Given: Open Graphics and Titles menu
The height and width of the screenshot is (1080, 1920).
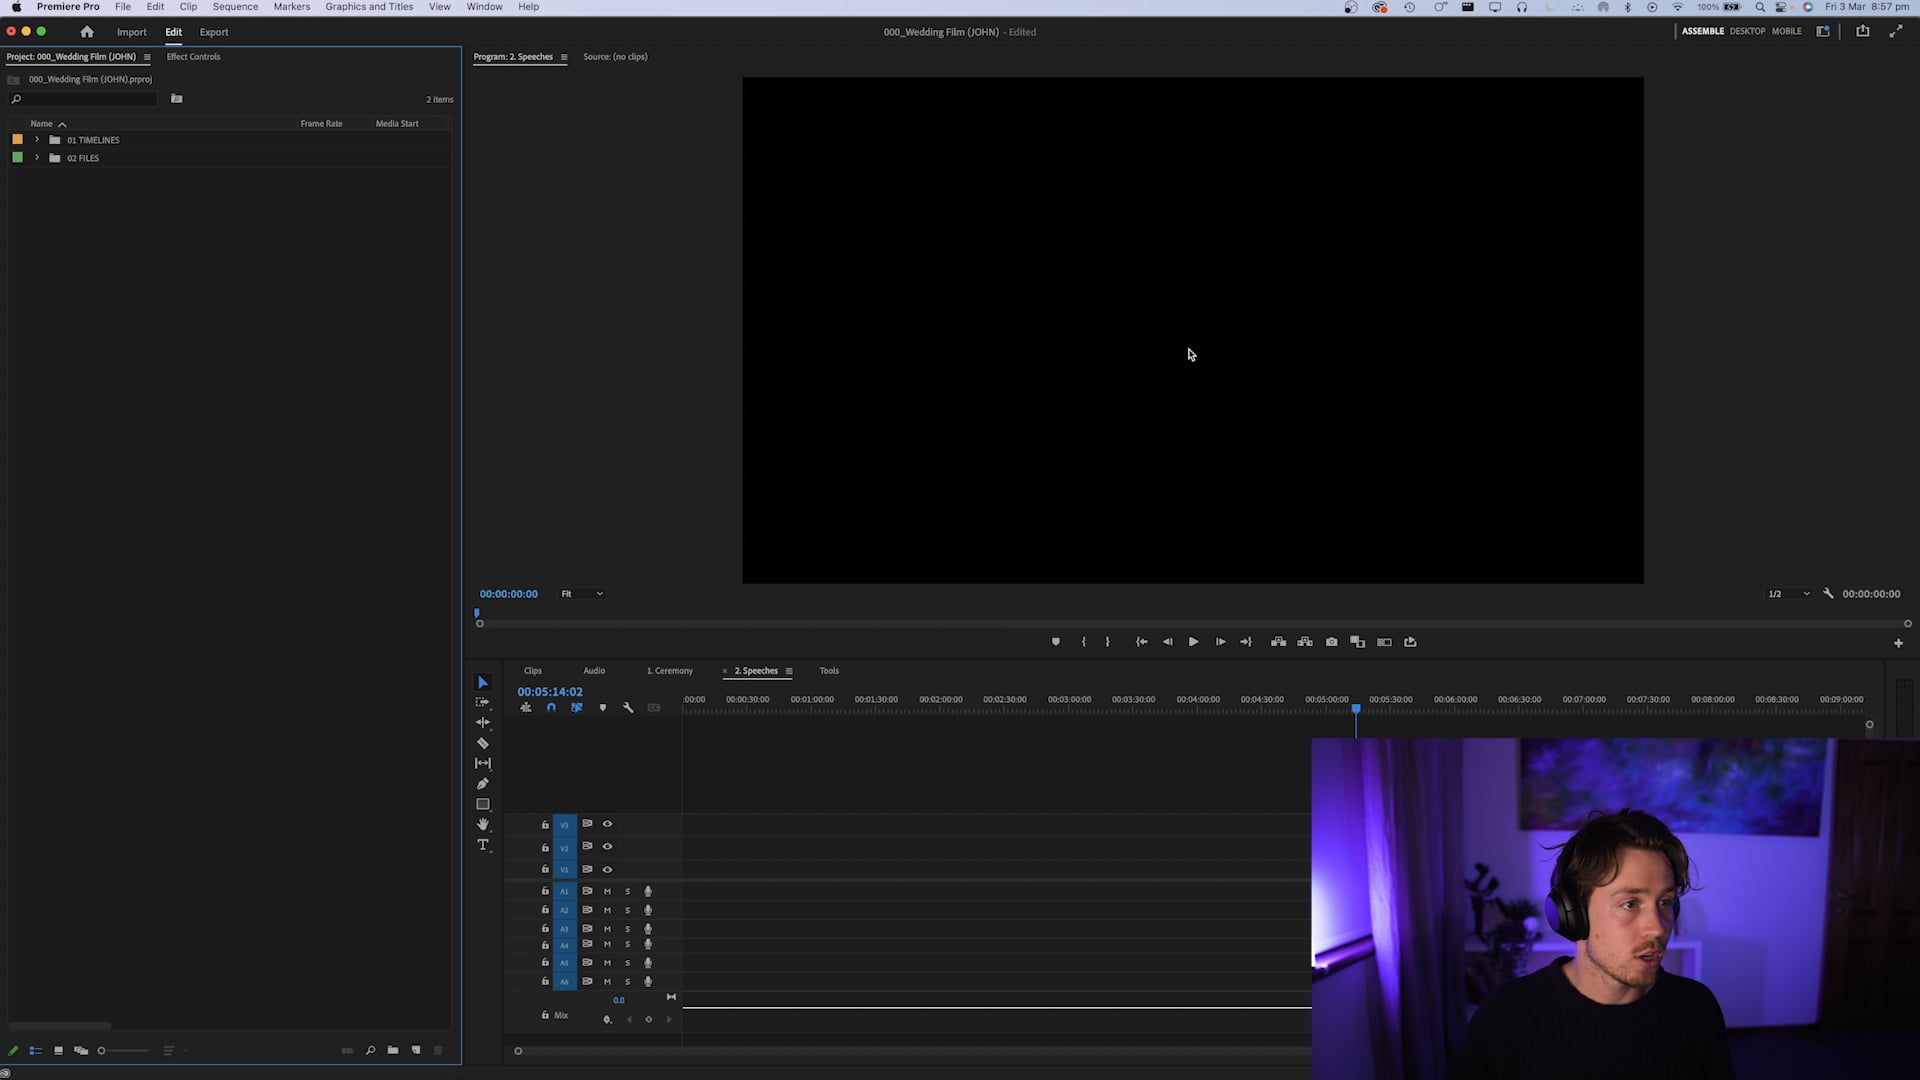Looking at the screenshot, I should point(369,7).
